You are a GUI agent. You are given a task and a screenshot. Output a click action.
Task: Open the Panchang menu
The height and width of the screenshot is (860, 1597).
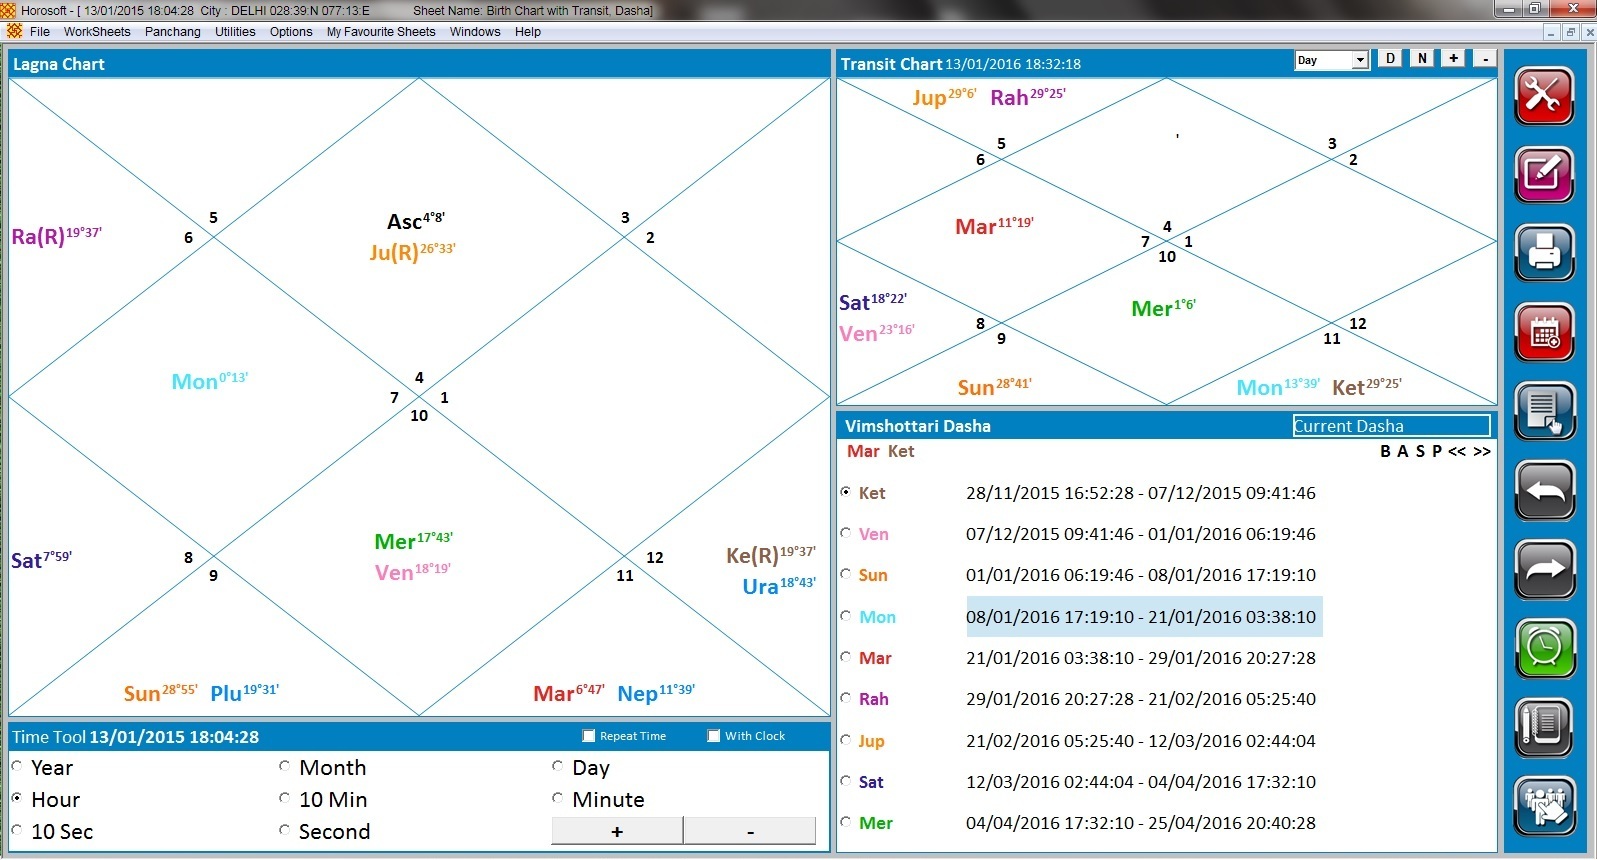[172, 32]
